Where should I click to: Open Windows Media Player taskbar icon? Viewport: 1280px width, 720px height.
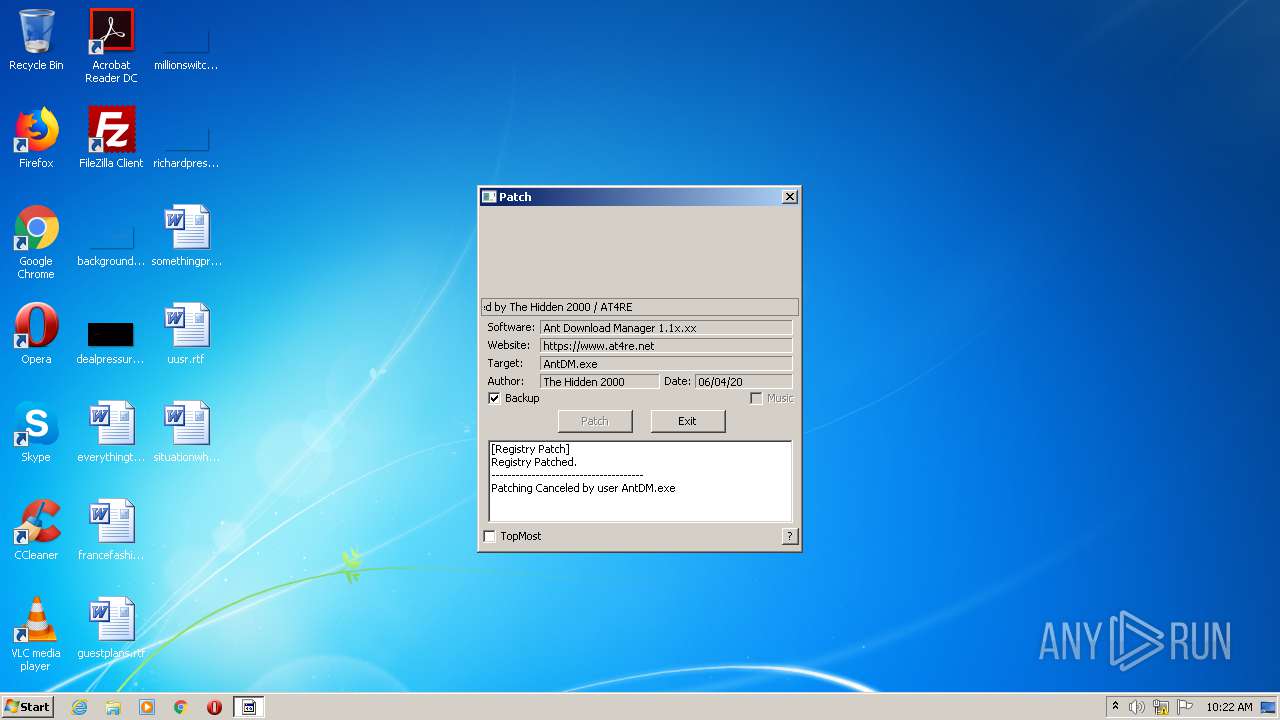click(x=147, y=707)
